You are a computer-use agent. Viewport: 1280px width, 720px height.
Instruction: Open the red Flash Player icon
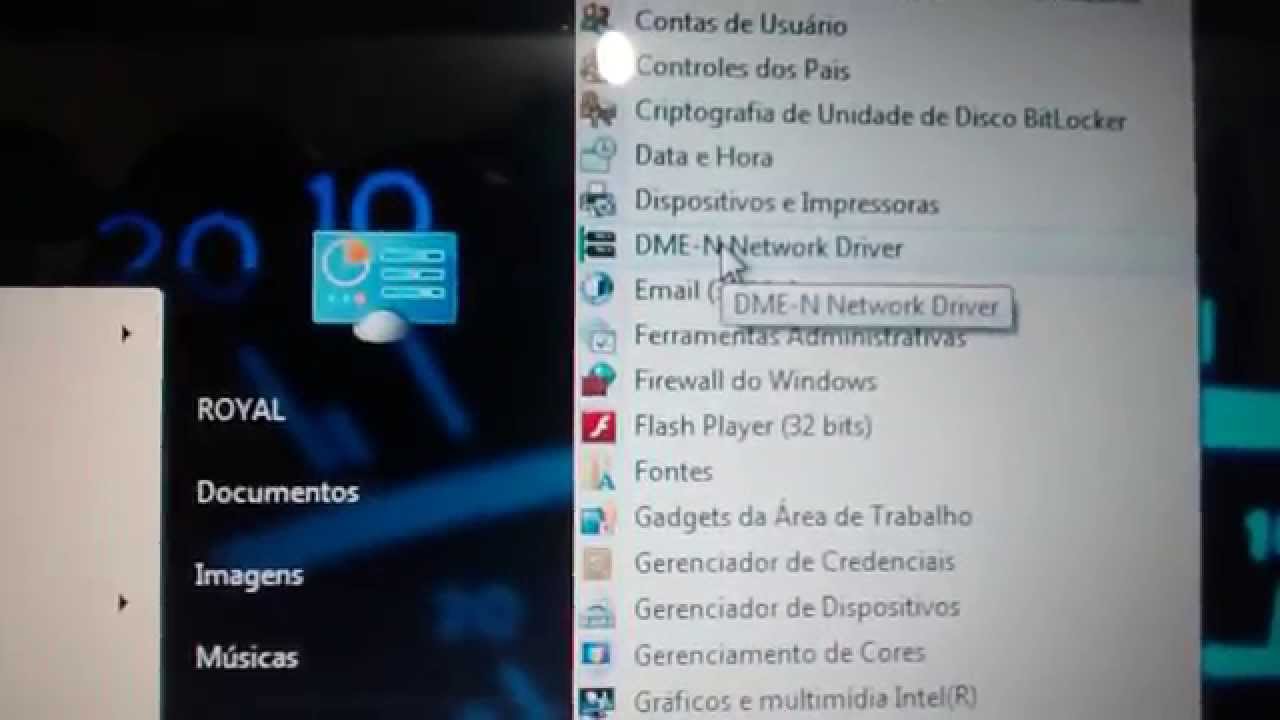click(598, 426)
